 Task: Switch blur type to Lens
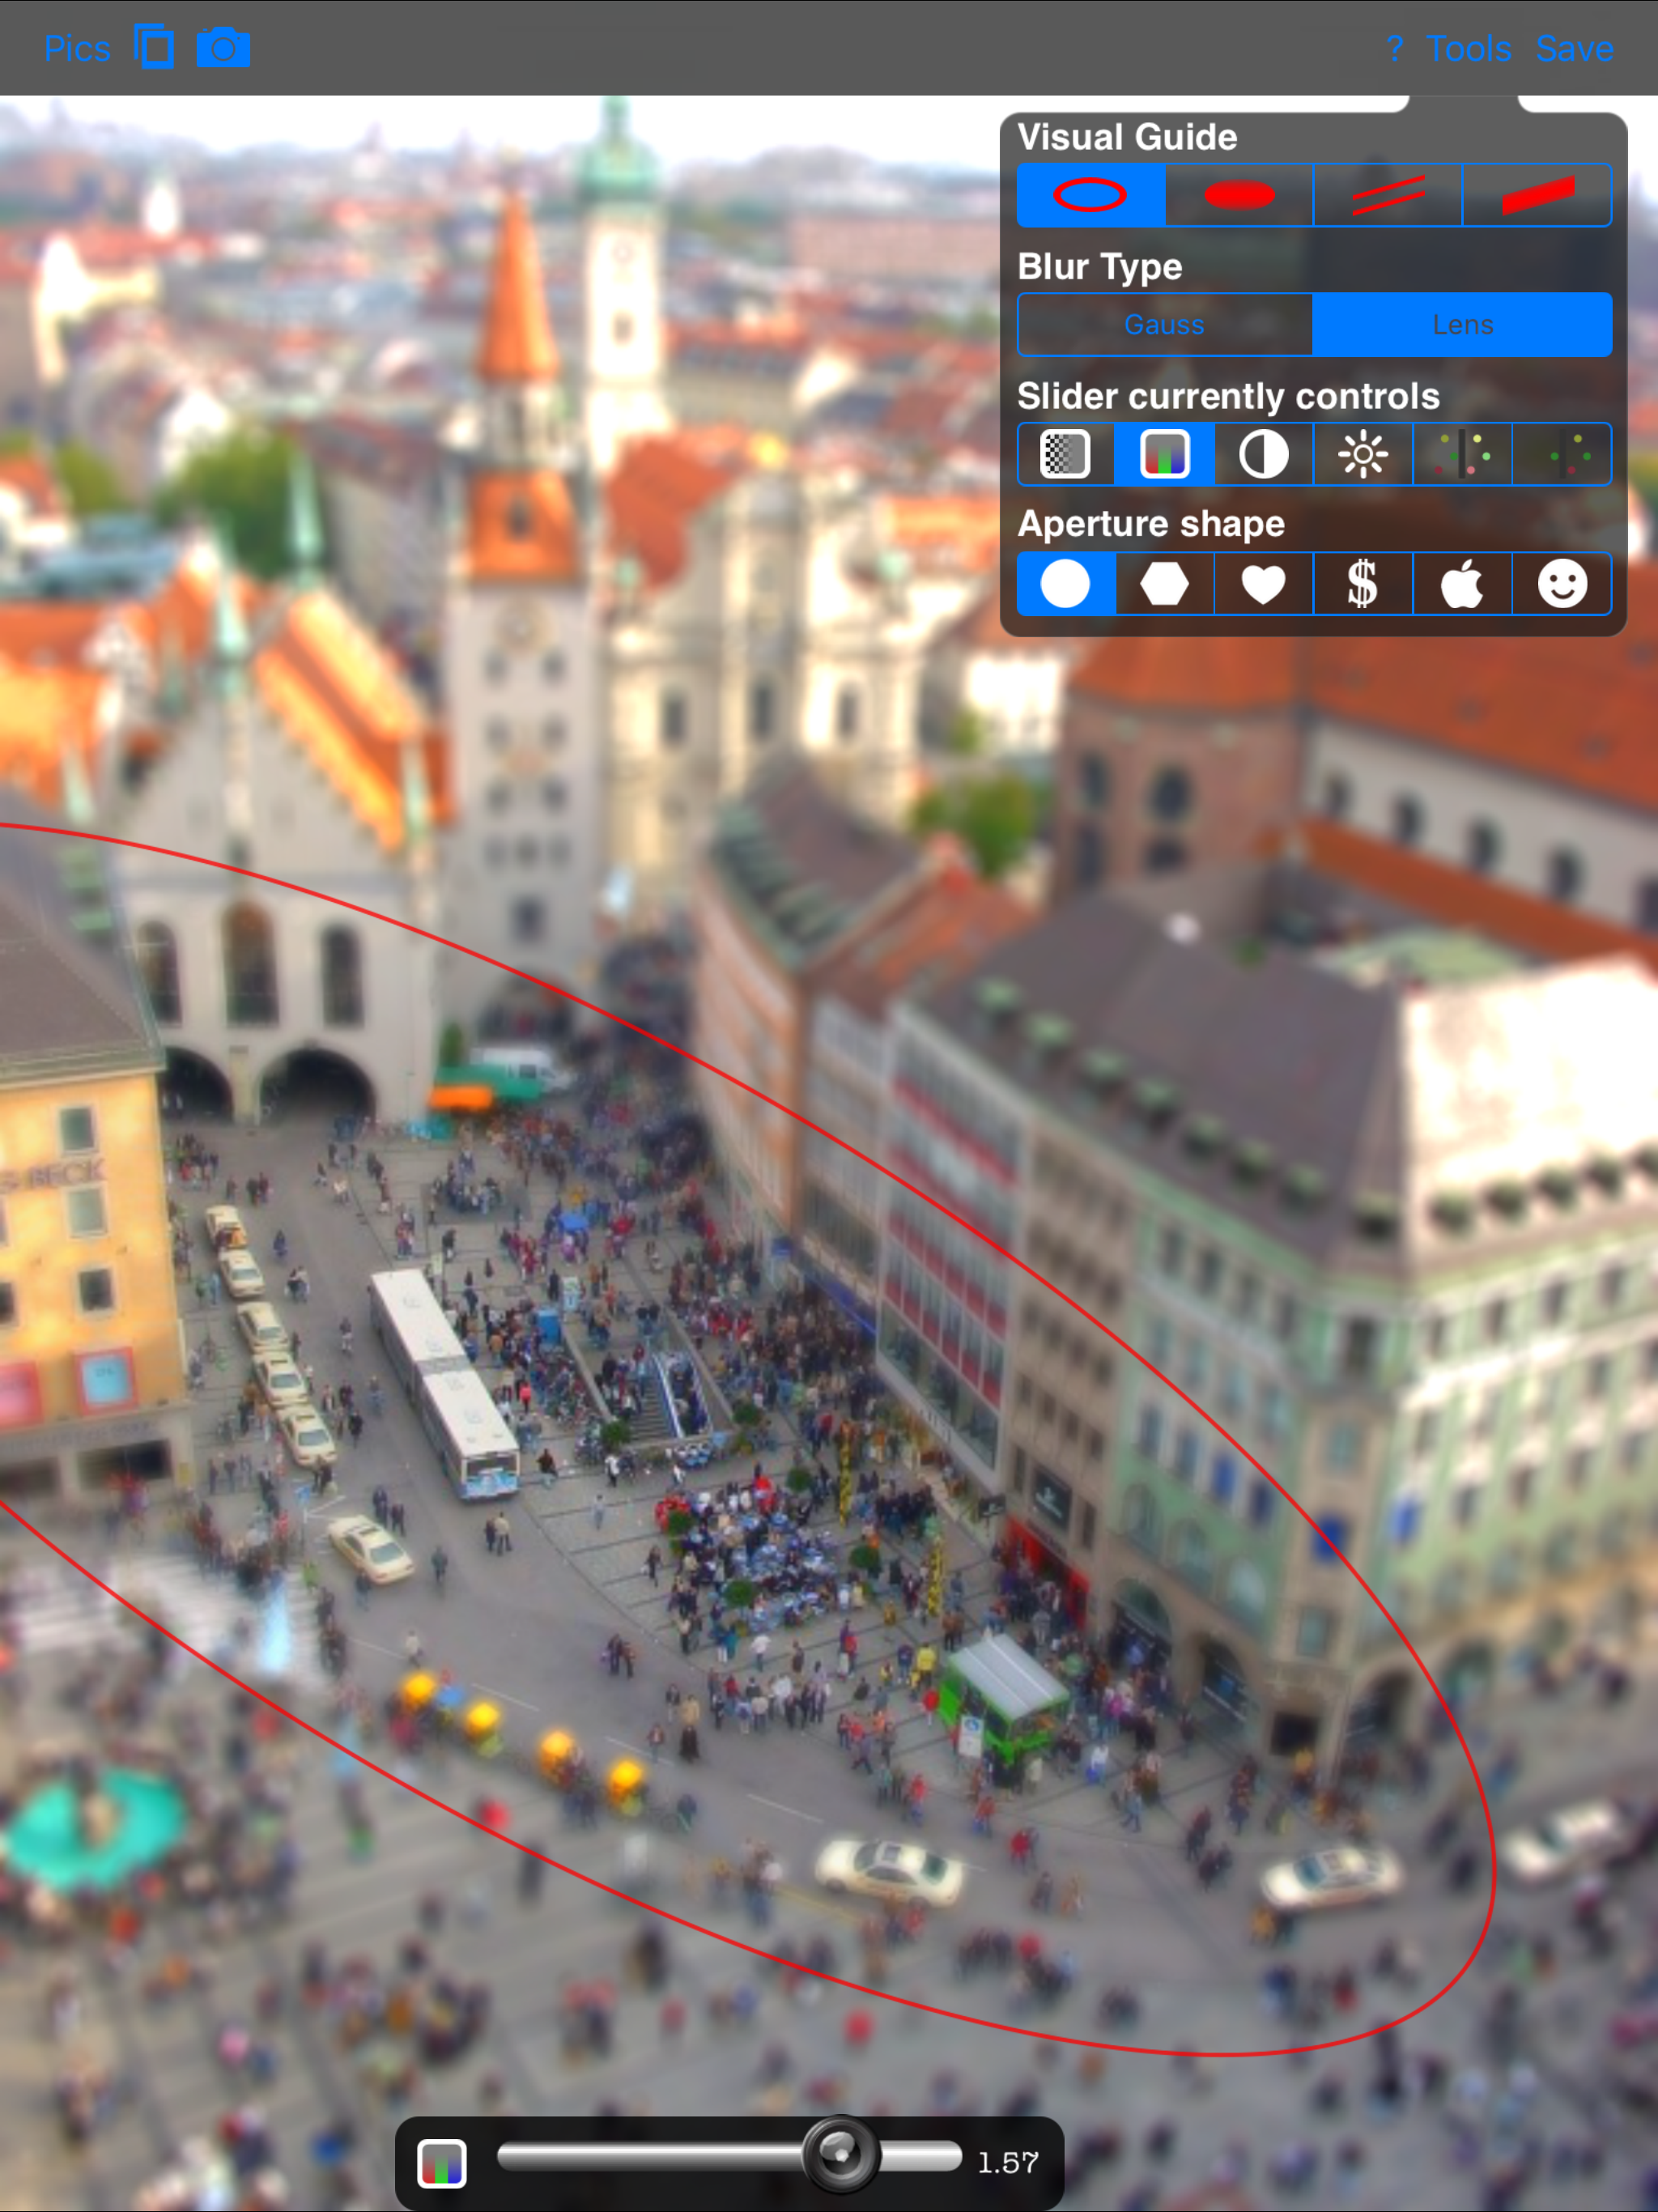pyautogui.click(x=1462, y=325)
